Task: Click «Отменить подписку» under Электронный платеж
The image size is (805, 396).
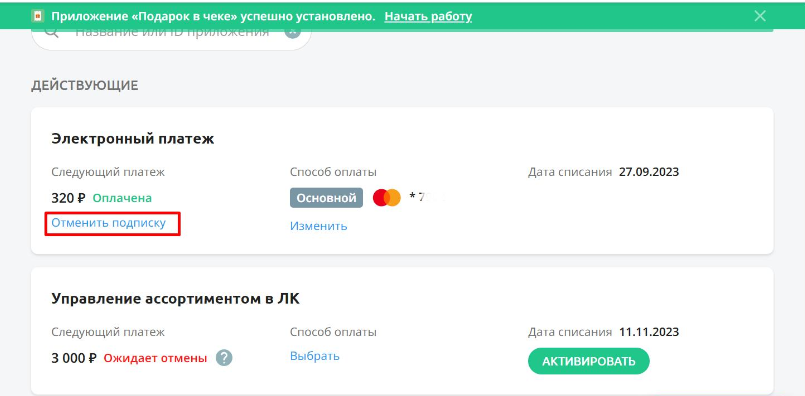Action: 108,223
